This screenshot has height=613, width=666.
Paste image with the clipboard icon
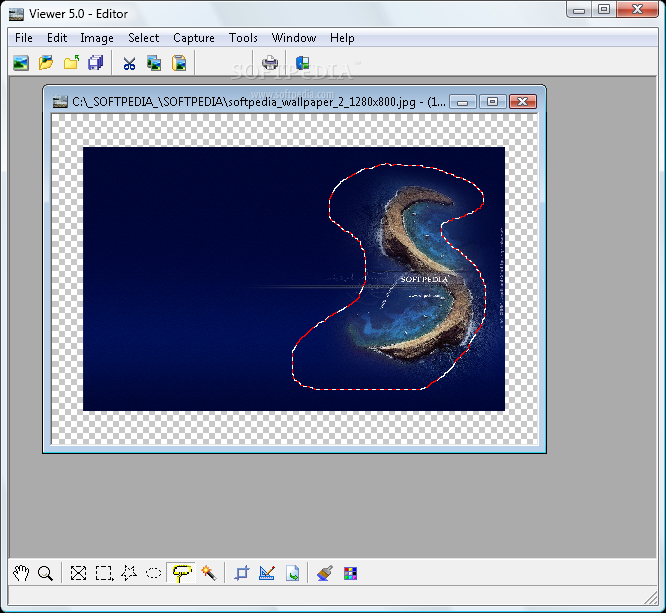[179, 63]
